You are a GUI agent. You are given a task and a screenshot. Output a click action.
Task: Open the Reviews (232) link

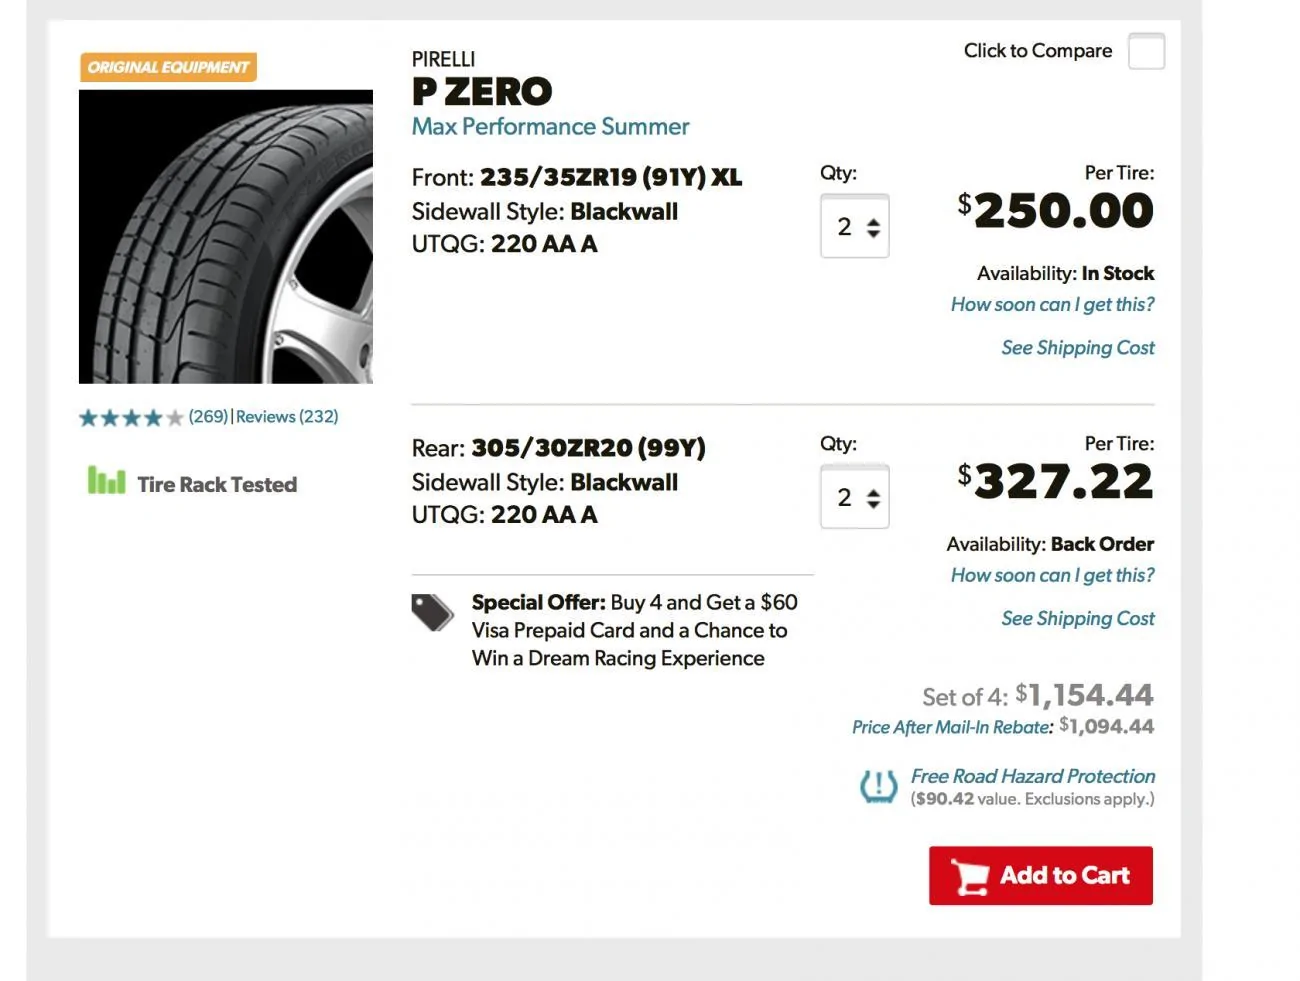click(x=287, y=417)
